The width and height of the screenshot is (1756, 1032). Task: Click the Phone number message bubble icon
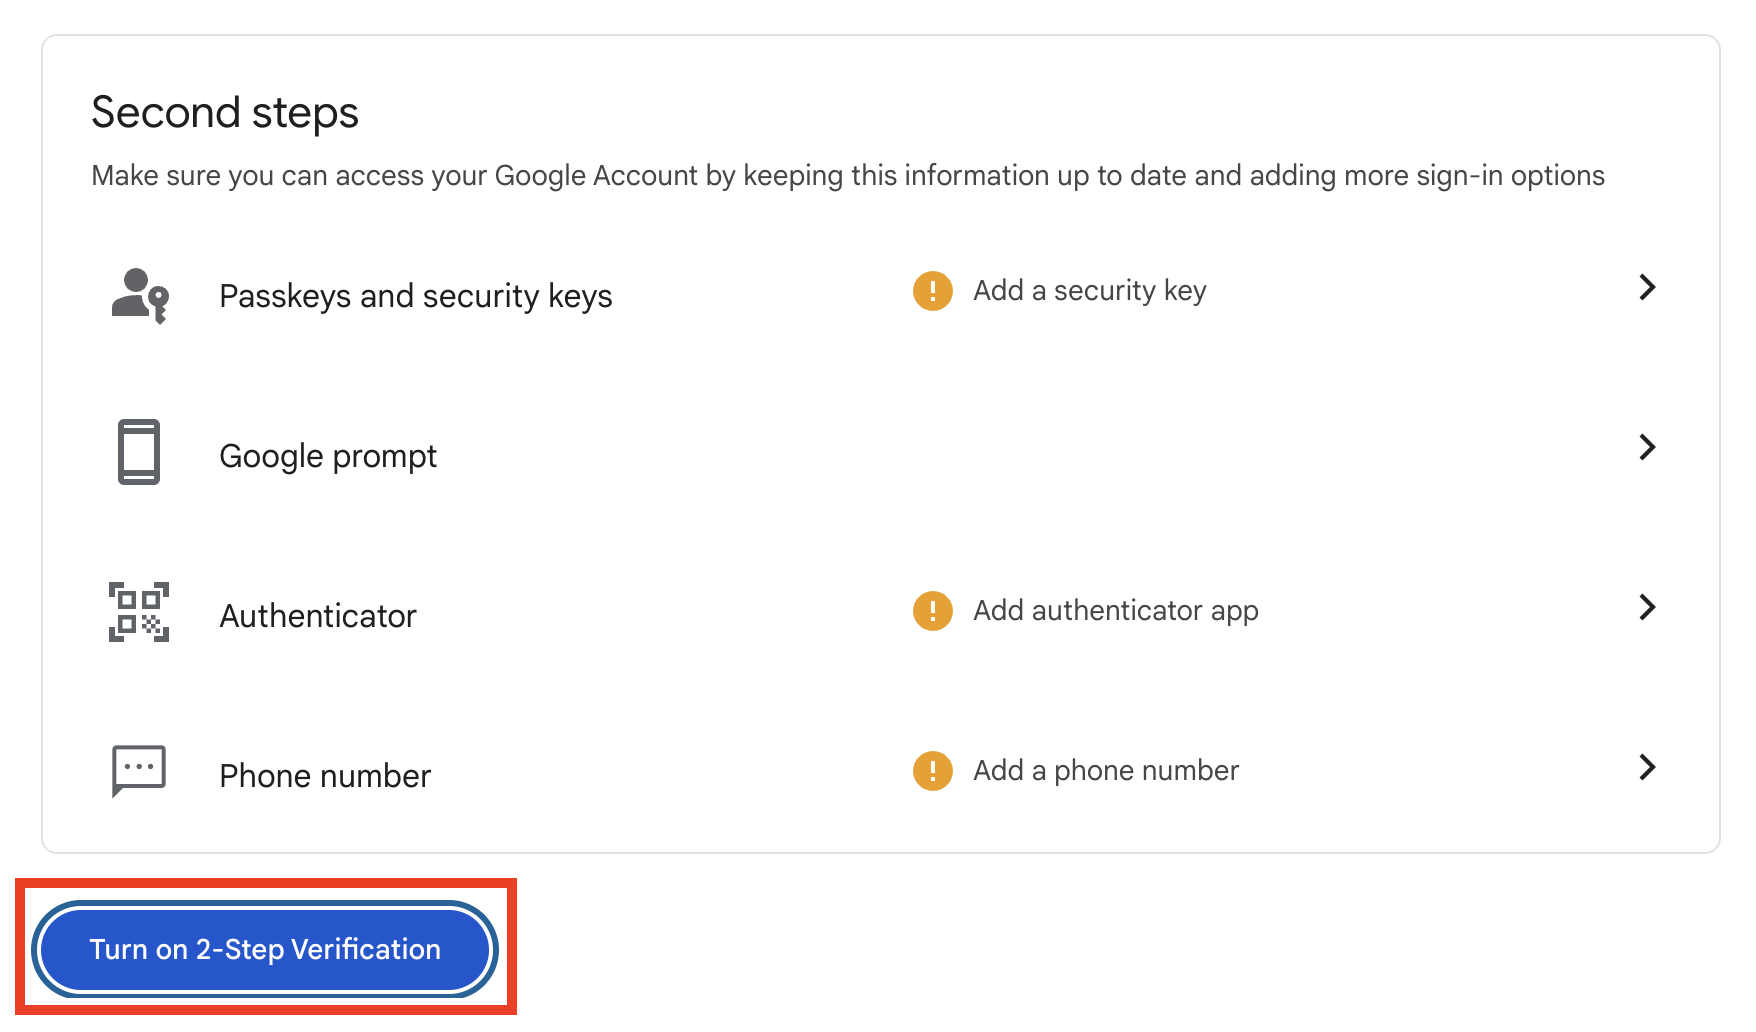(x=139, y=771)
